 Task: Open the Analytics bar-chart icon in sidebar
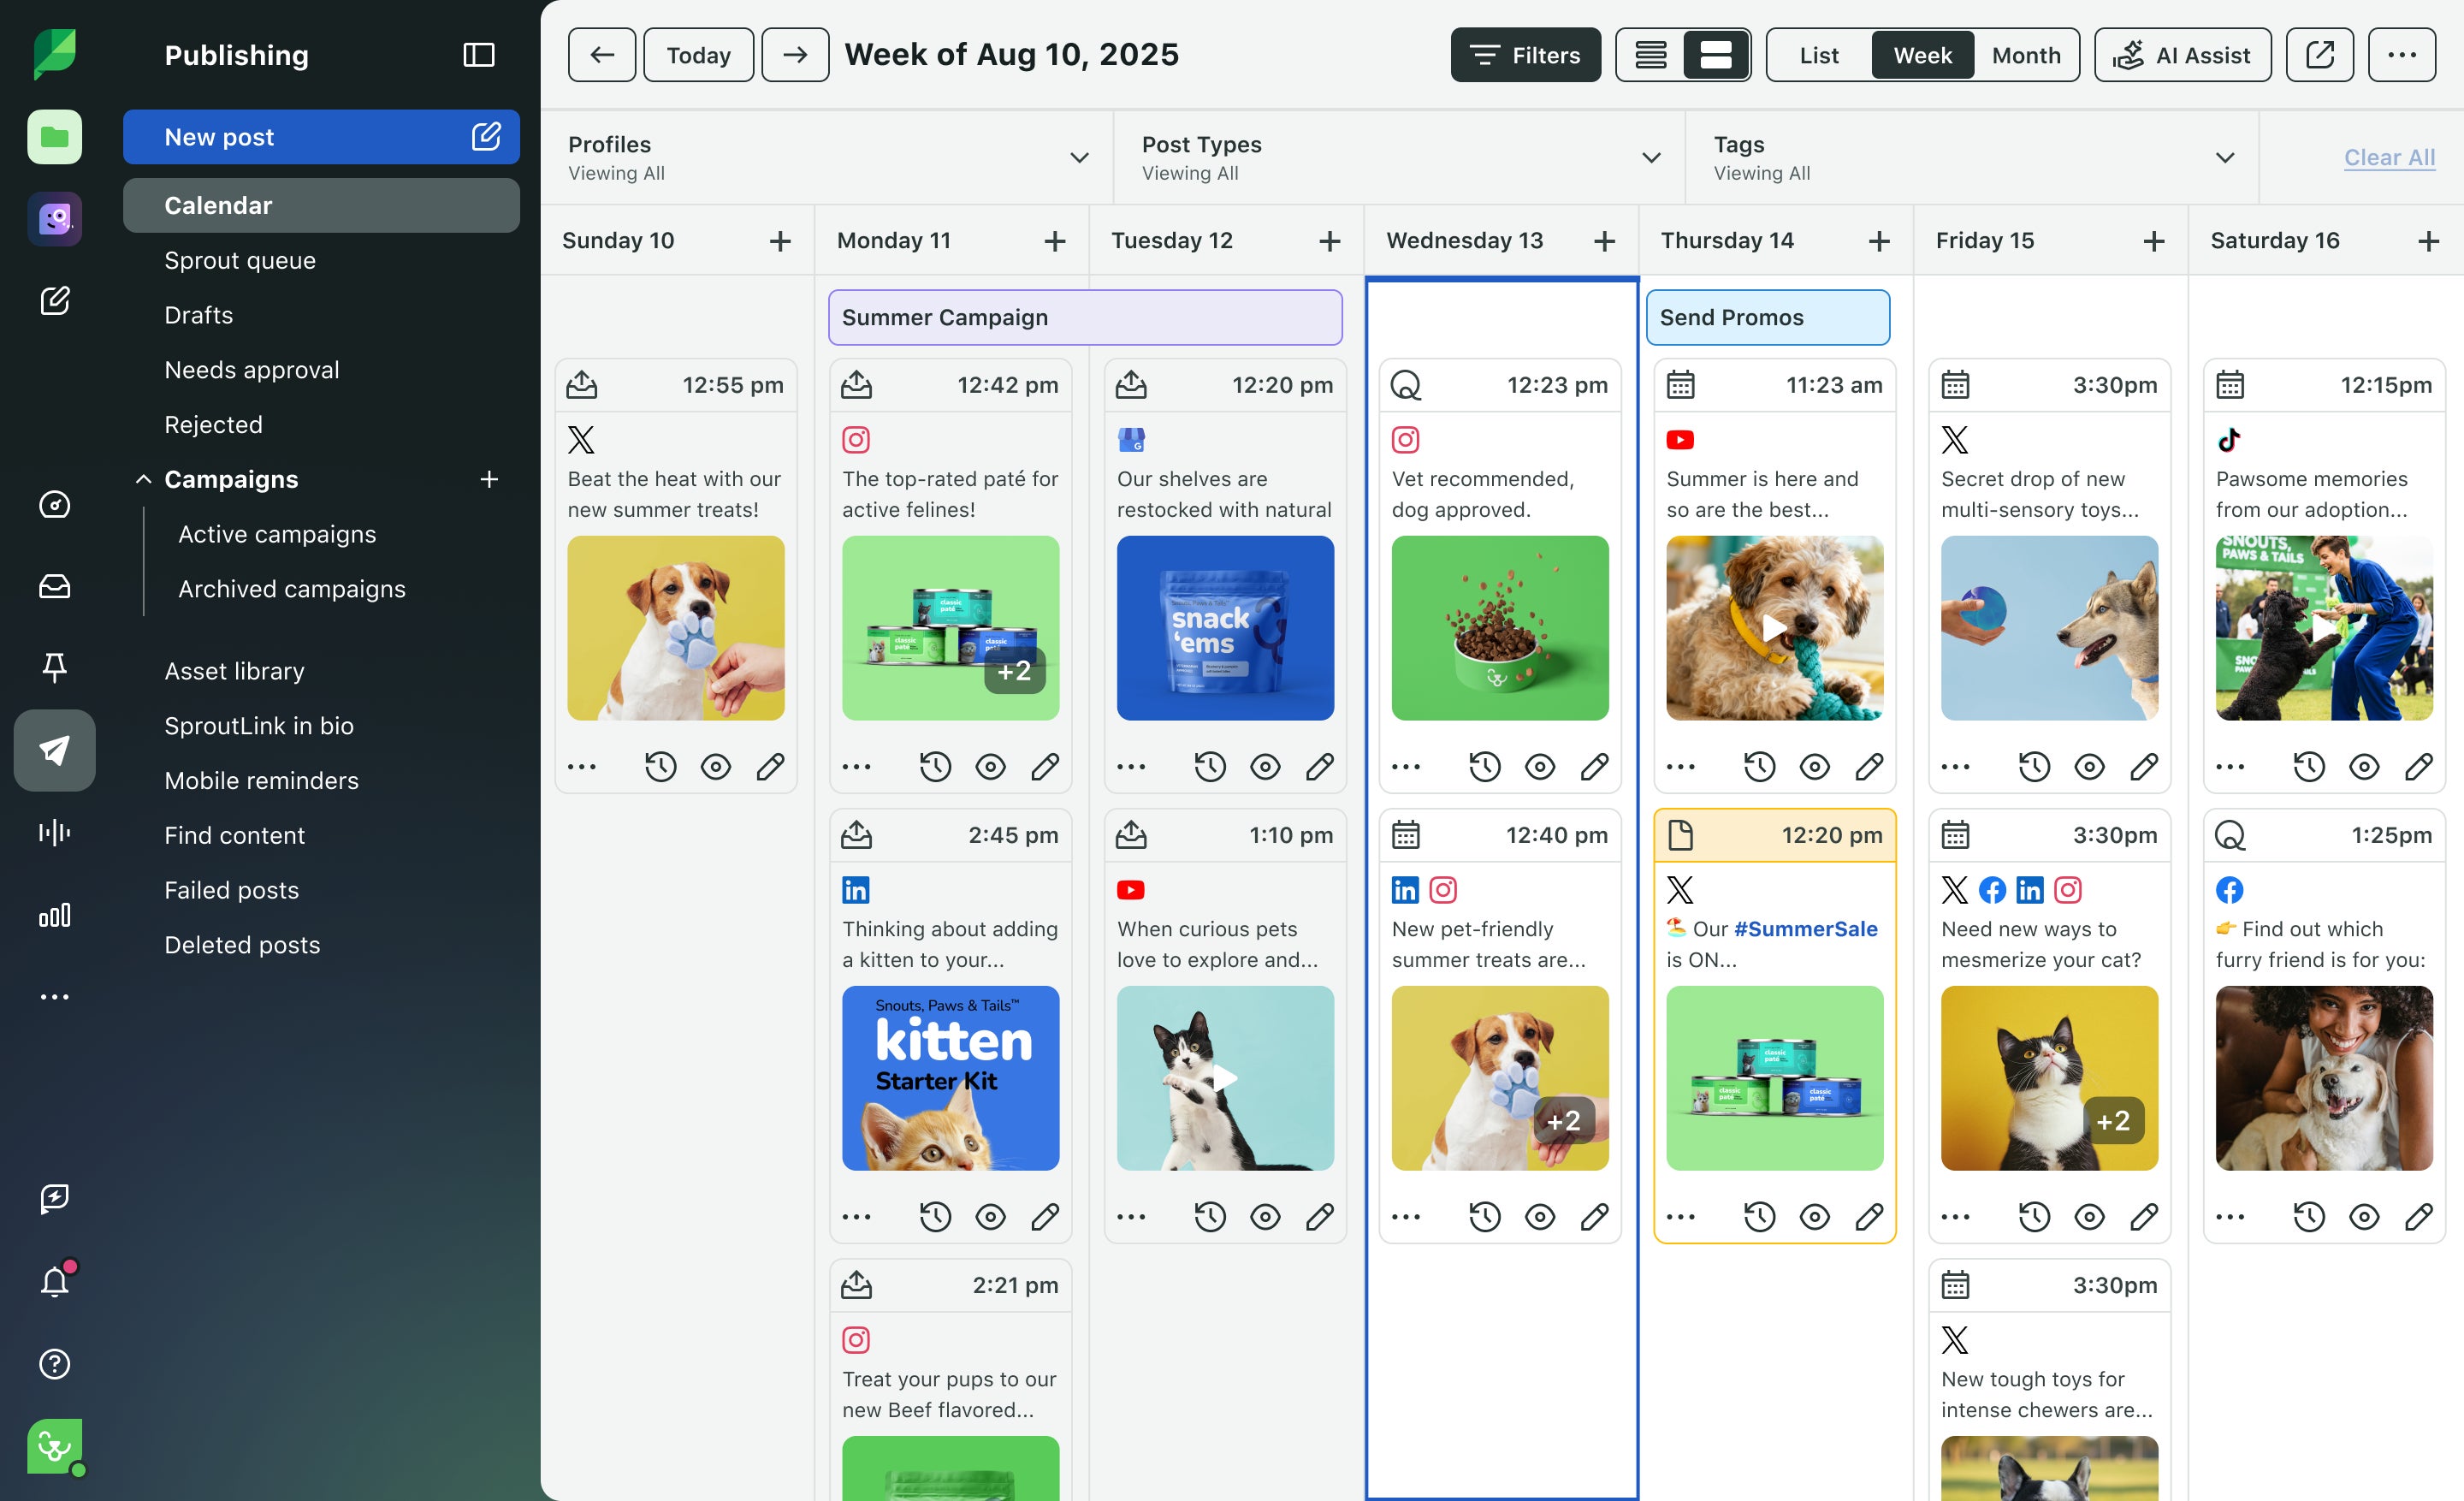tap(55, 913)
